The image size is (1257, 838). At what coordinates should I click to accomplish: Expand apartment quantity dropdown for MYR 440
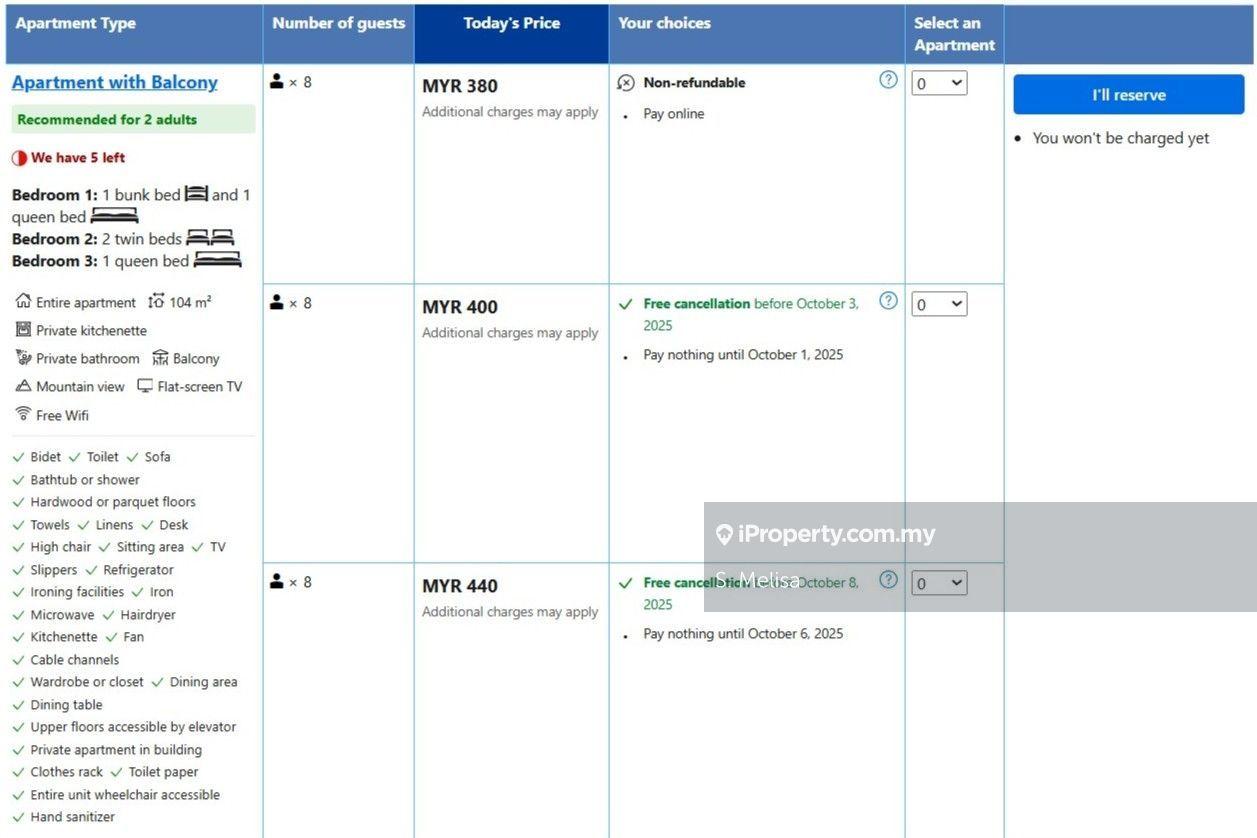pyautogui.click(x=939, y=583)
